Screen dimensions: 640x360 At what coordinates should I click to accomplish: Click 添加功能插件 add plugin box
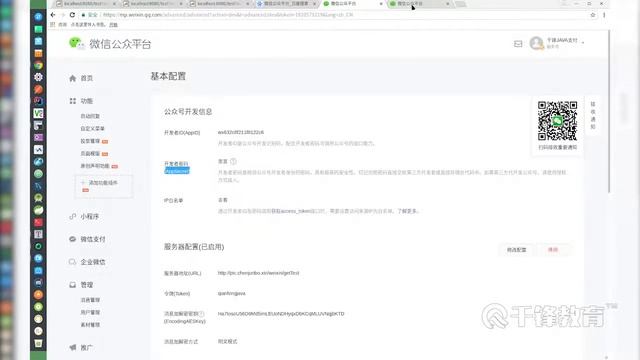click(x=104, y=187)
